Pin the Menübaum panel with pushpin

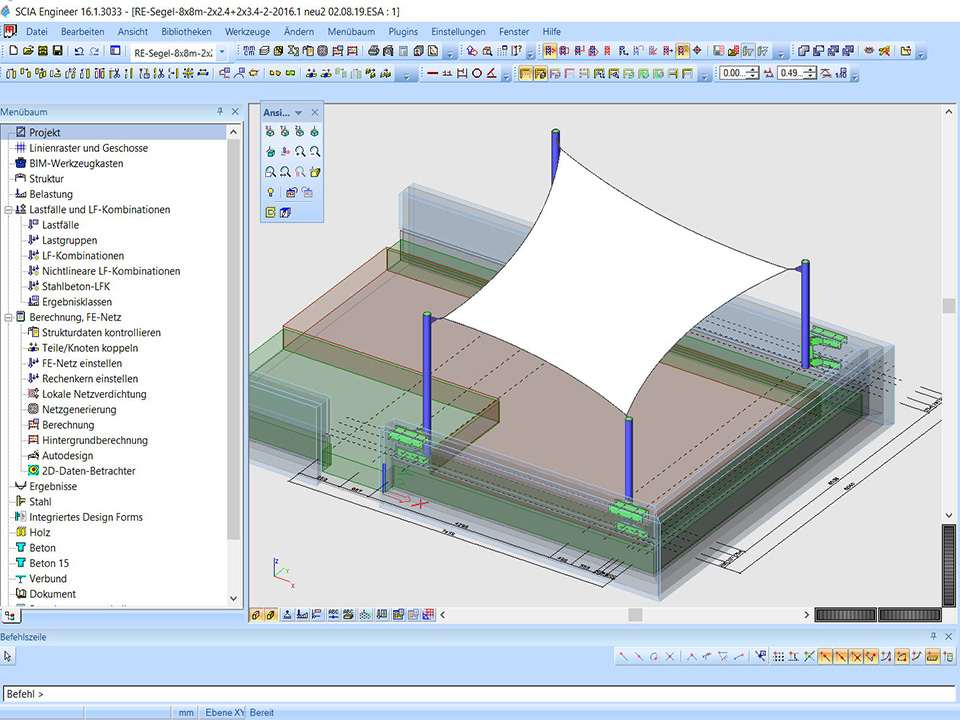click(220, 112)
